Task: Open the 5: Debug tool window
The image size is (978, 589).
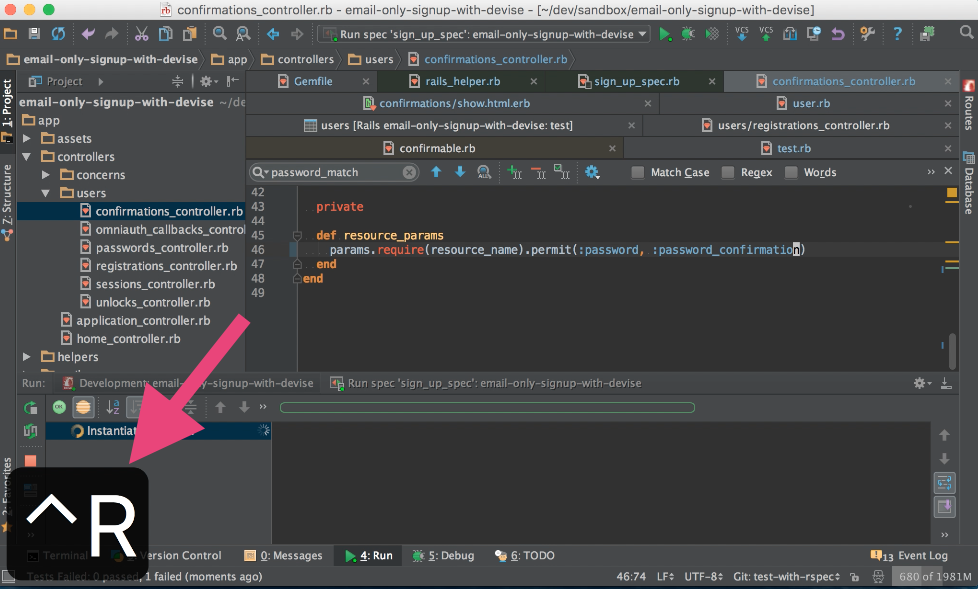Action: [443, 555]
